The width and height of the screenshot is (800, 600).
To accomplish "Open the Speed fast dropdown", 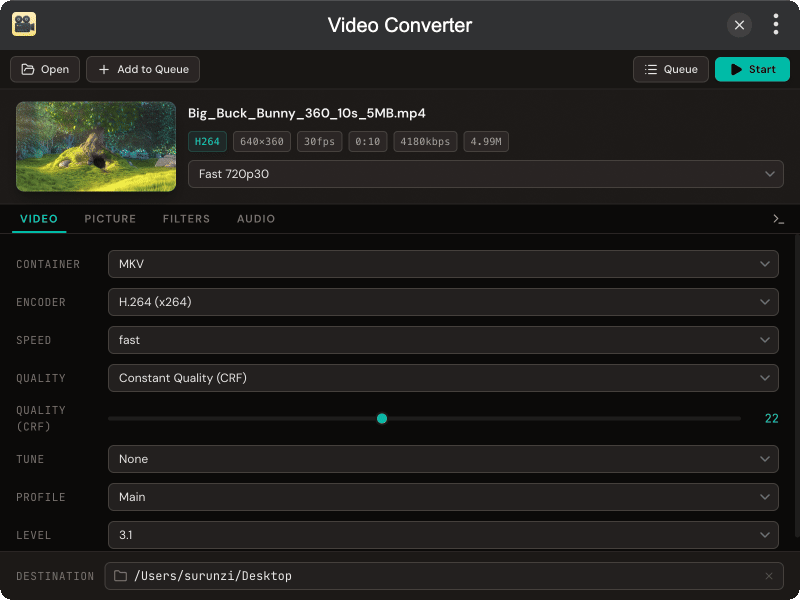I will (x=443, y=340).
